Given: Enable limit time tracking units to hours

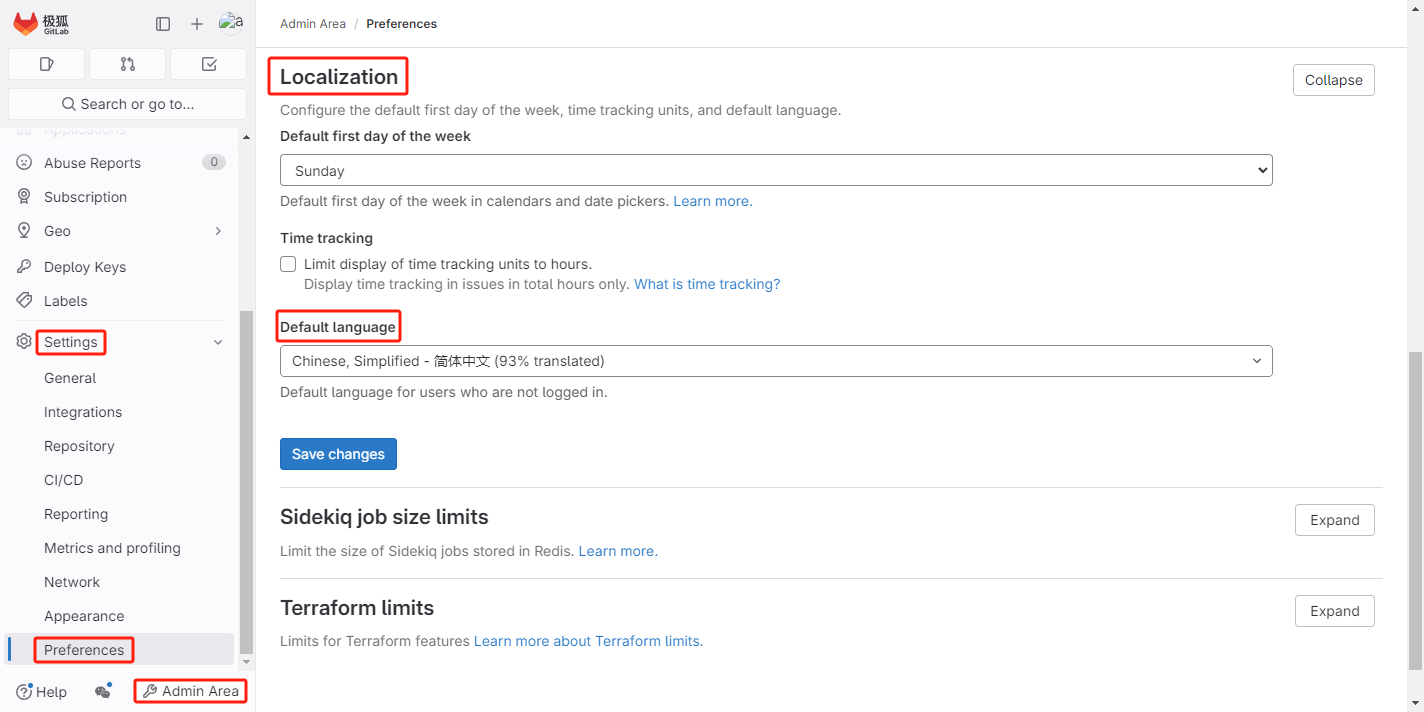Looking at the screenshot, I should (288, 264).
